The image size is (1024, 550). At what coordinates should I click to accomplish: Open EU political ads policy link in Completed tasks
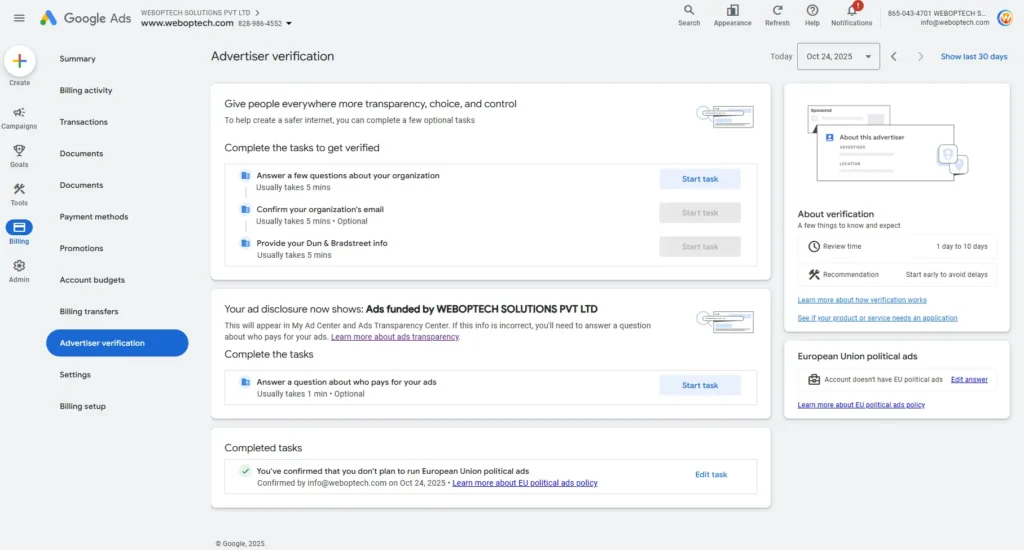tap(525, 483)
